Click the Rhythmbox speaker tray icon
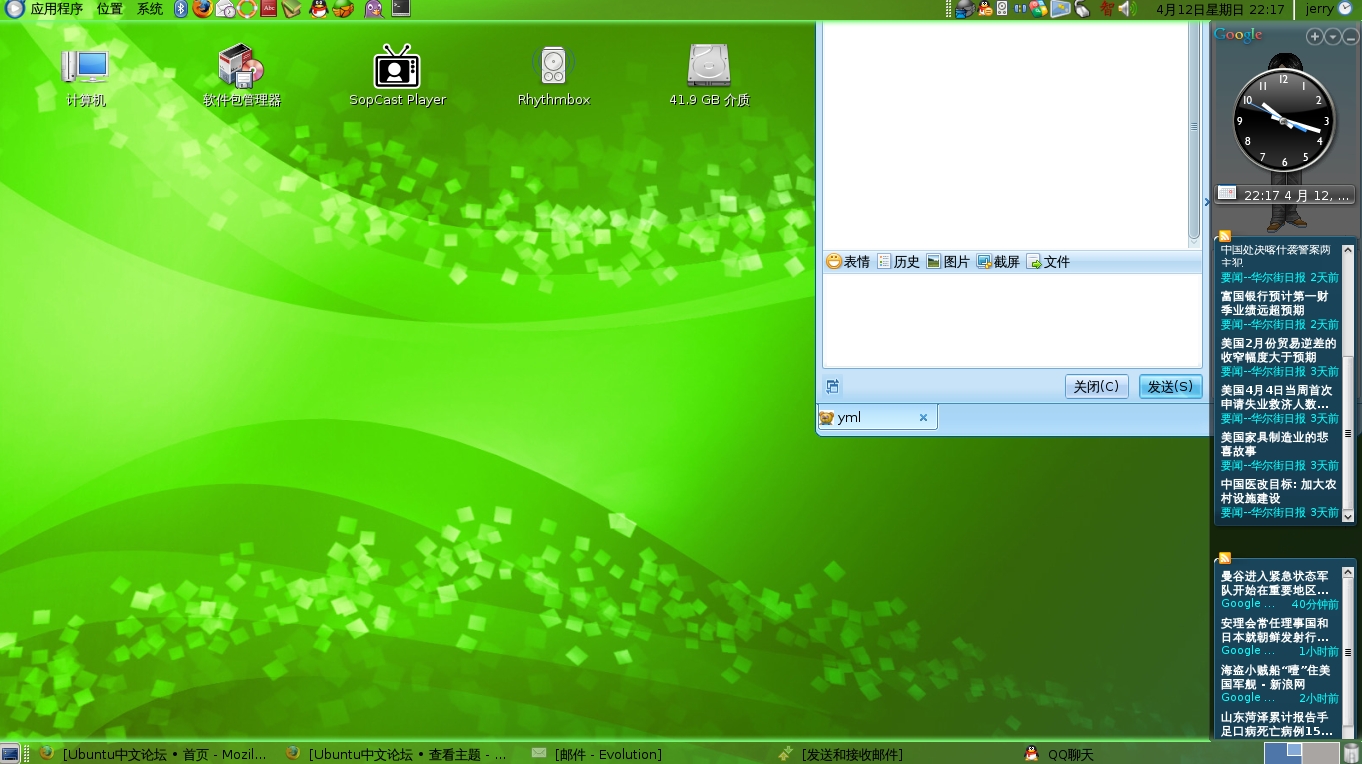This screenshot has width=1362, height=764. click(1002, 9)
